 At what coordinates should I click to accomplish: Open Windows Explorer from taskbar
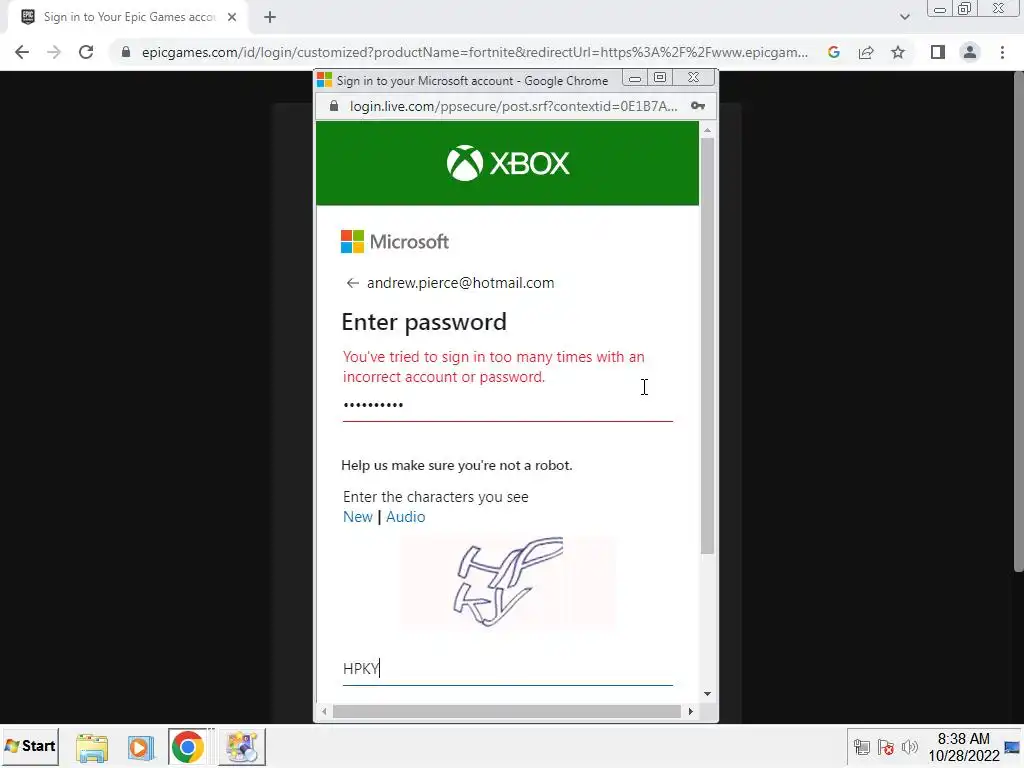tap(92, 747)
